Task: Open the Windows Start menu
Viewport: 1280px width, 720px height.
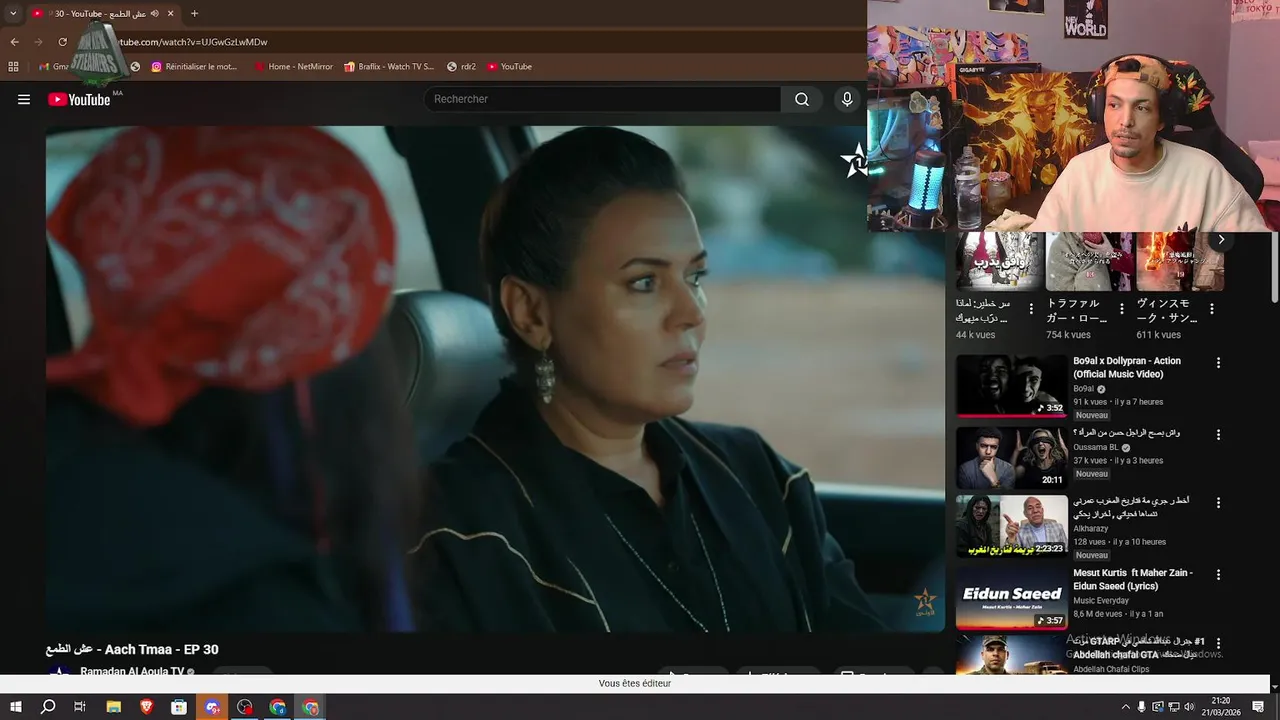Action: [x=15, y=707]
